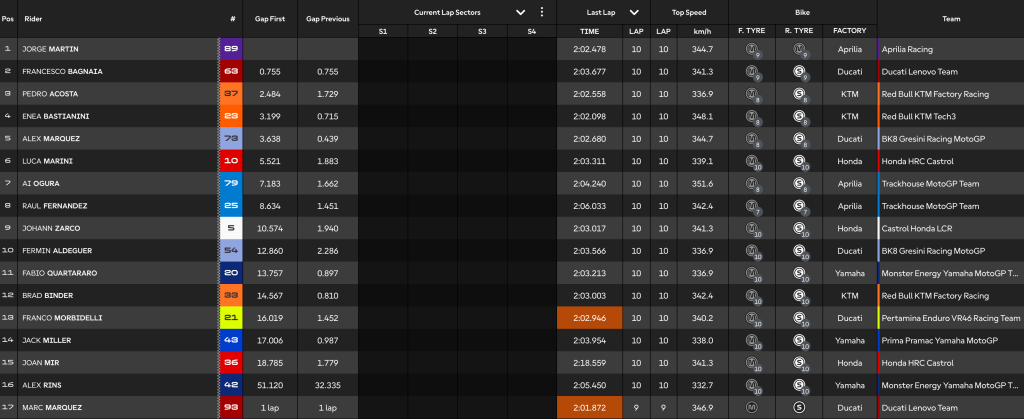Click Marc Marquez's rear soft tyre icon
This screenshot has height=419, width=1024.
(799, 407)
